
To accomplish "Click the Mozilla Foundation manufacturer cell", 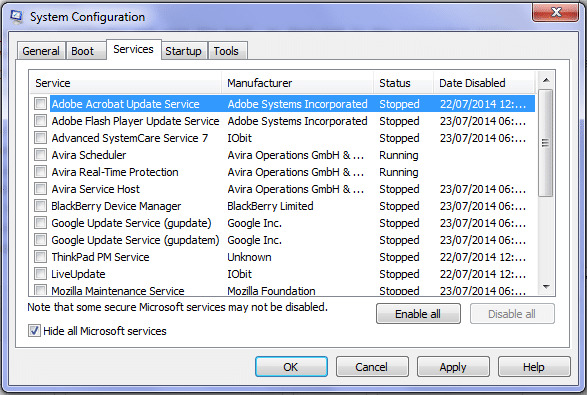I will pos(271,291).
